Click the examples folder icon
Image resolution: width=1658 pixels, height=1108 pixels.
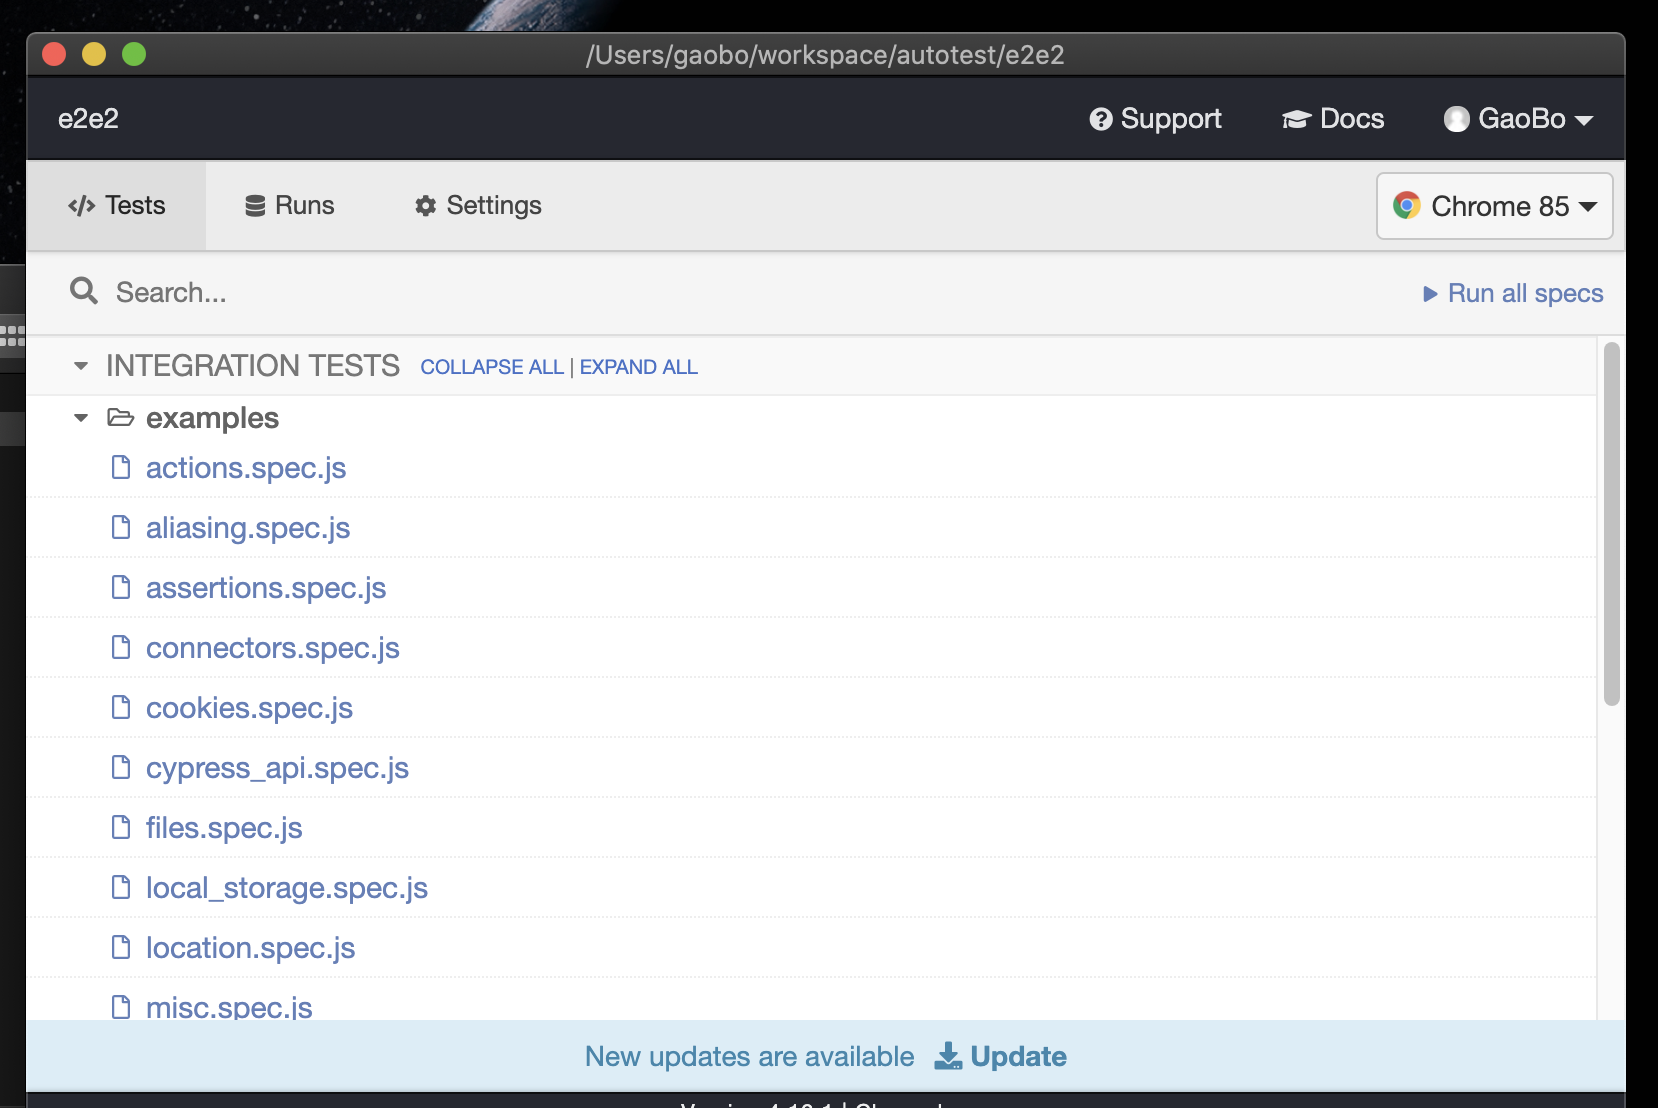[121, 417]
